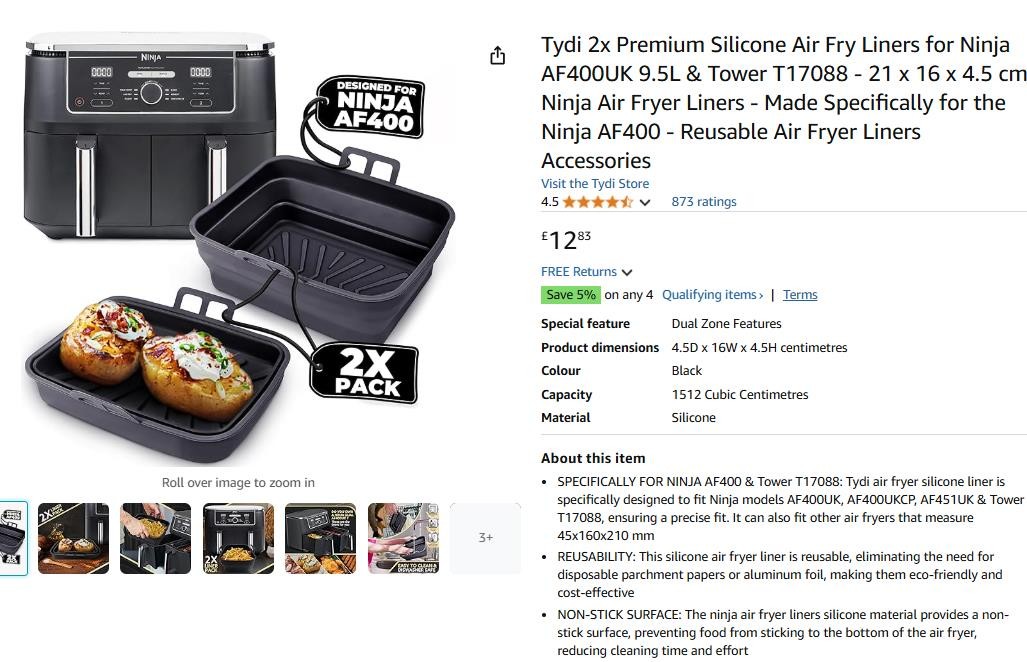This screenshot has height=662, width=1027.
Task: Click the product title text
Action: (780, 102)
